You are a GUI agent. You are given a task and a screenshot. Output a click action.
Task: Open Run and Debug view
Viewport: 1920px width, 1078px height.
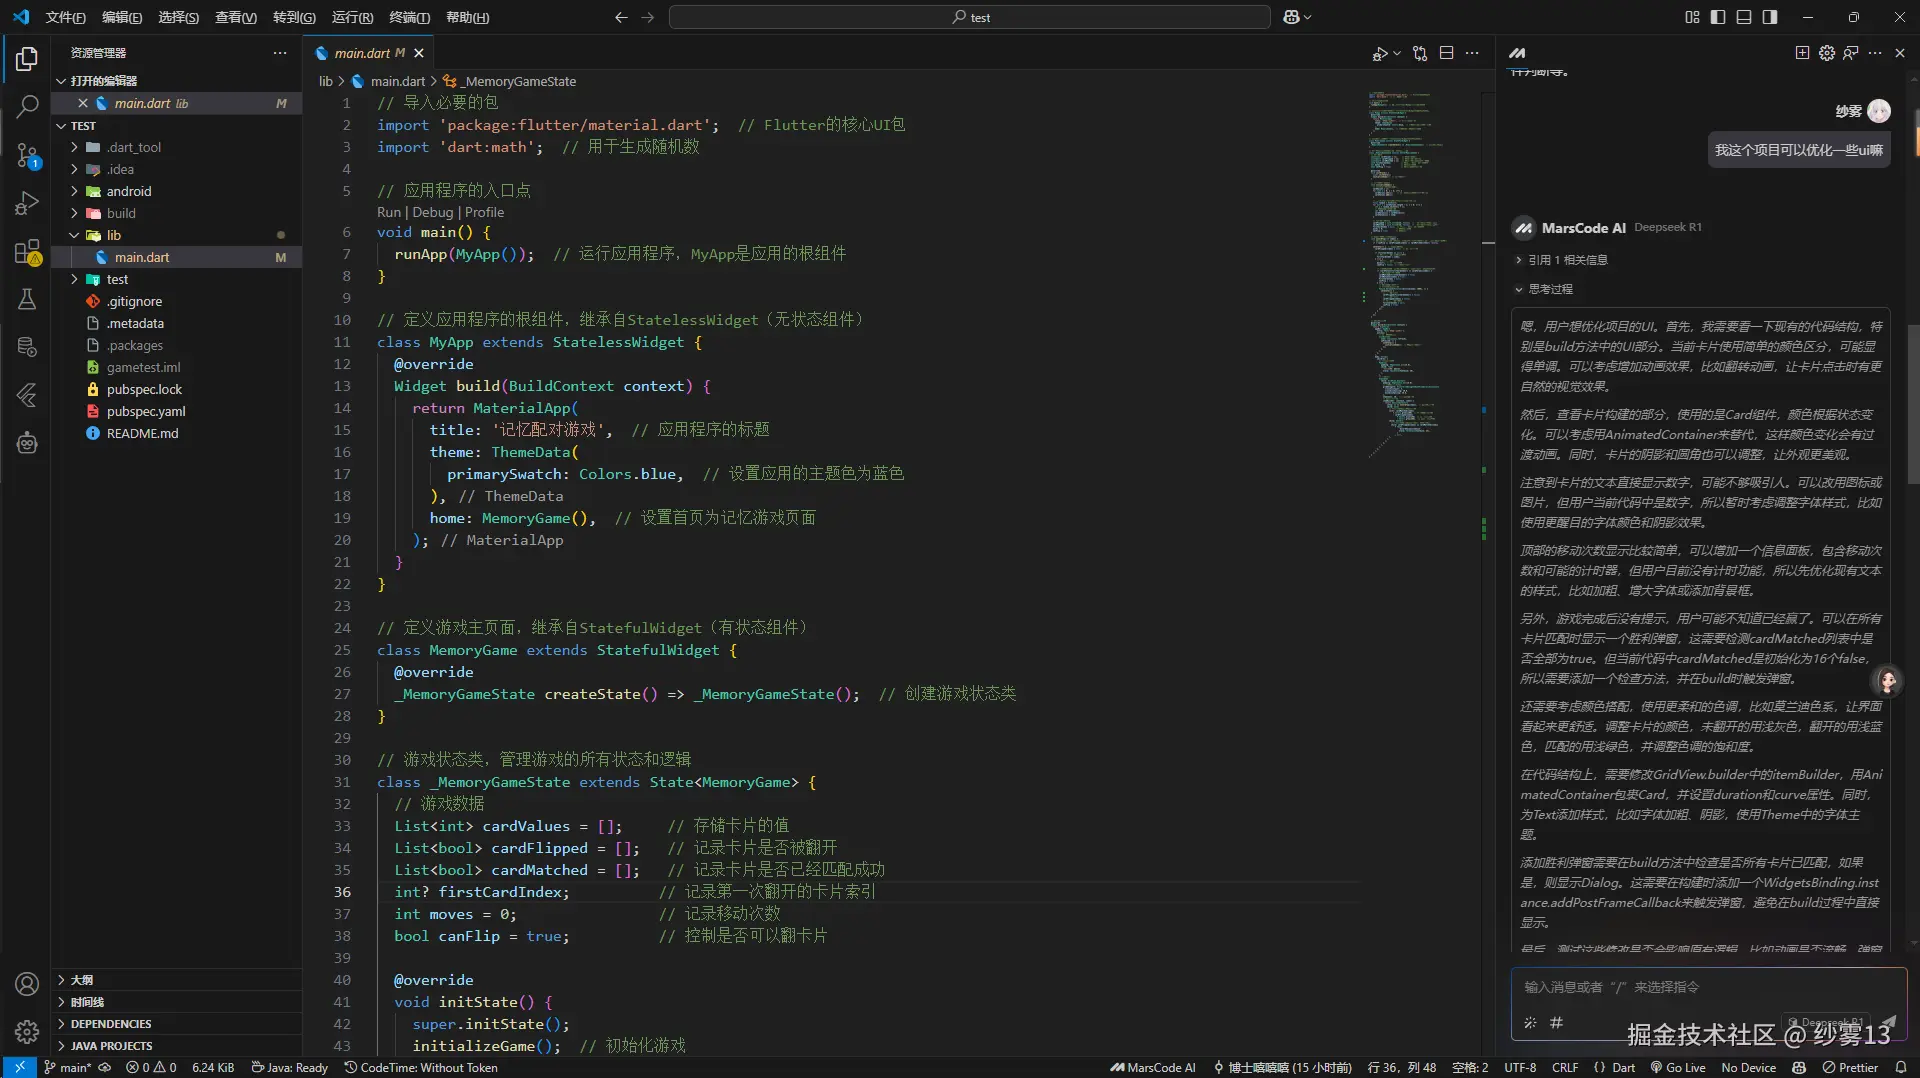tap(27, 203)
